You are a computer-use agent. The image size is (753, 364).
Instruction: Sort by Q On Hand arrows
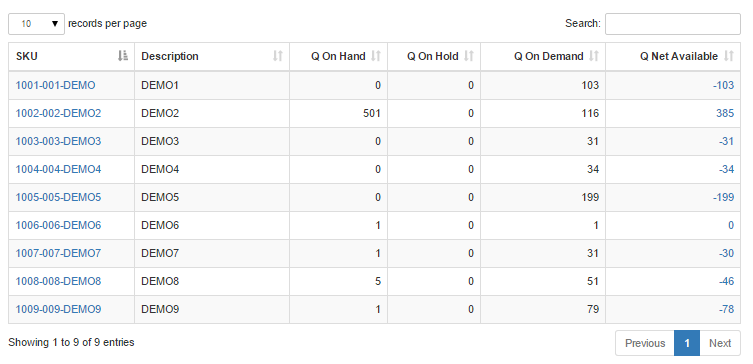(376, 56)
